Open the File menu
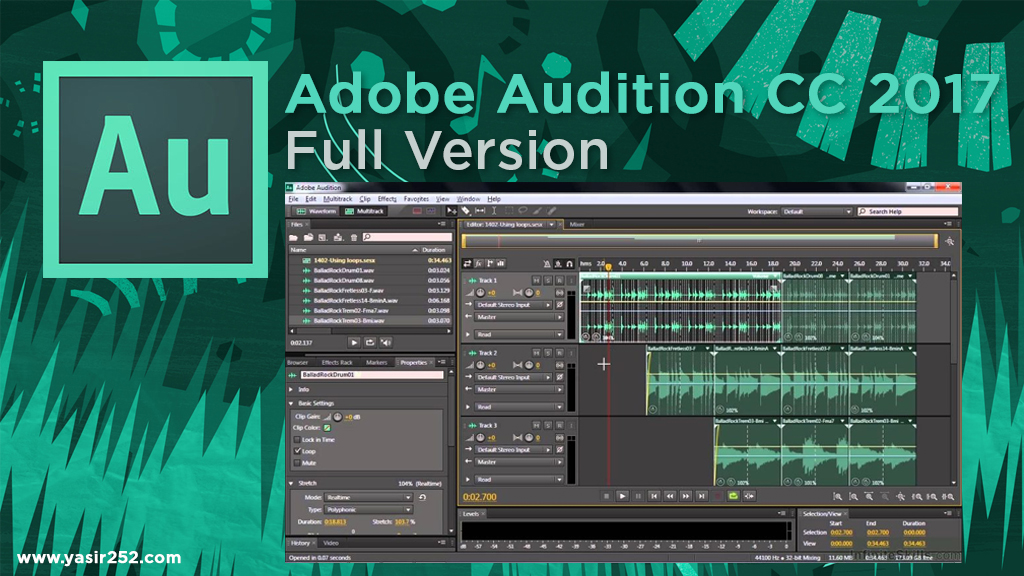This screenshot has width=1024, height=576. (293, 199)
